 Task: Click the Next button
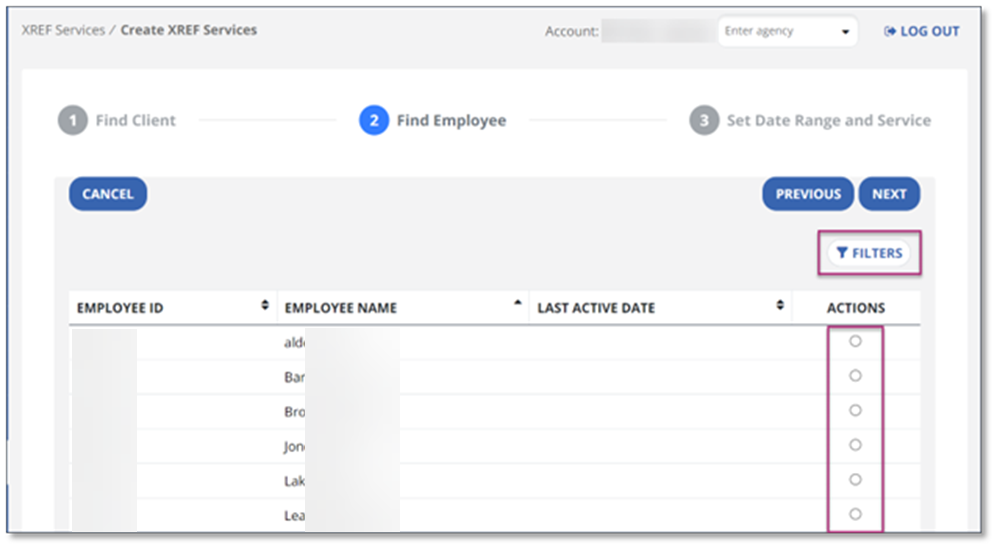pyautogui.click(x=889, y=194)
